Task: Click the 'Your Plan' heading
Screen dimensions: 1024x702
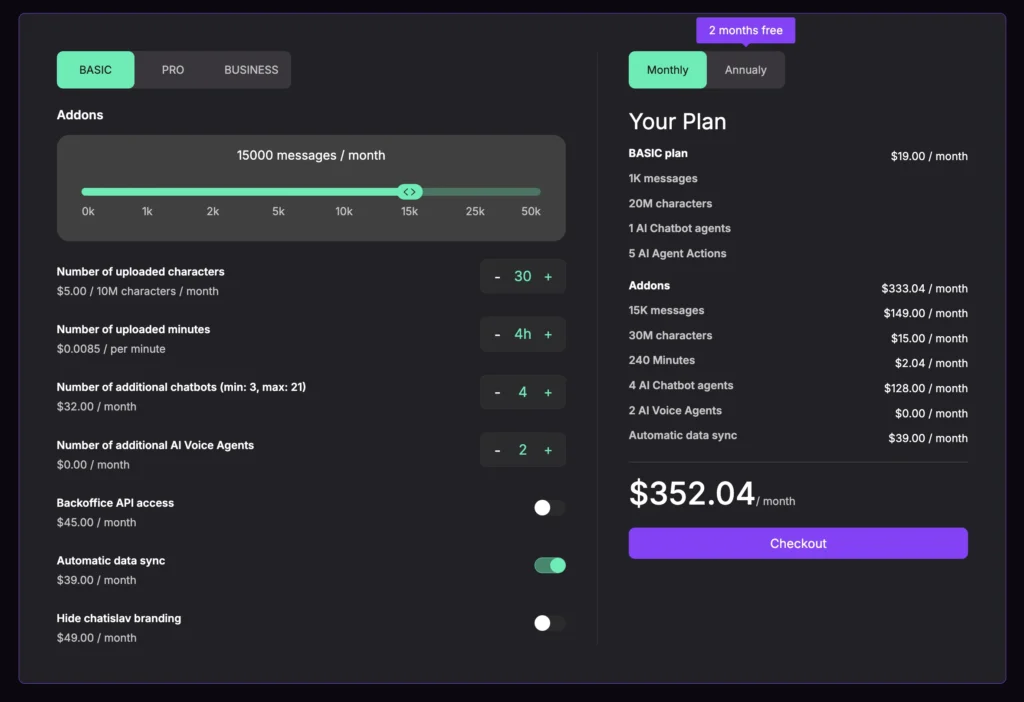Action: pyautogui.click(x=677, y=121)
